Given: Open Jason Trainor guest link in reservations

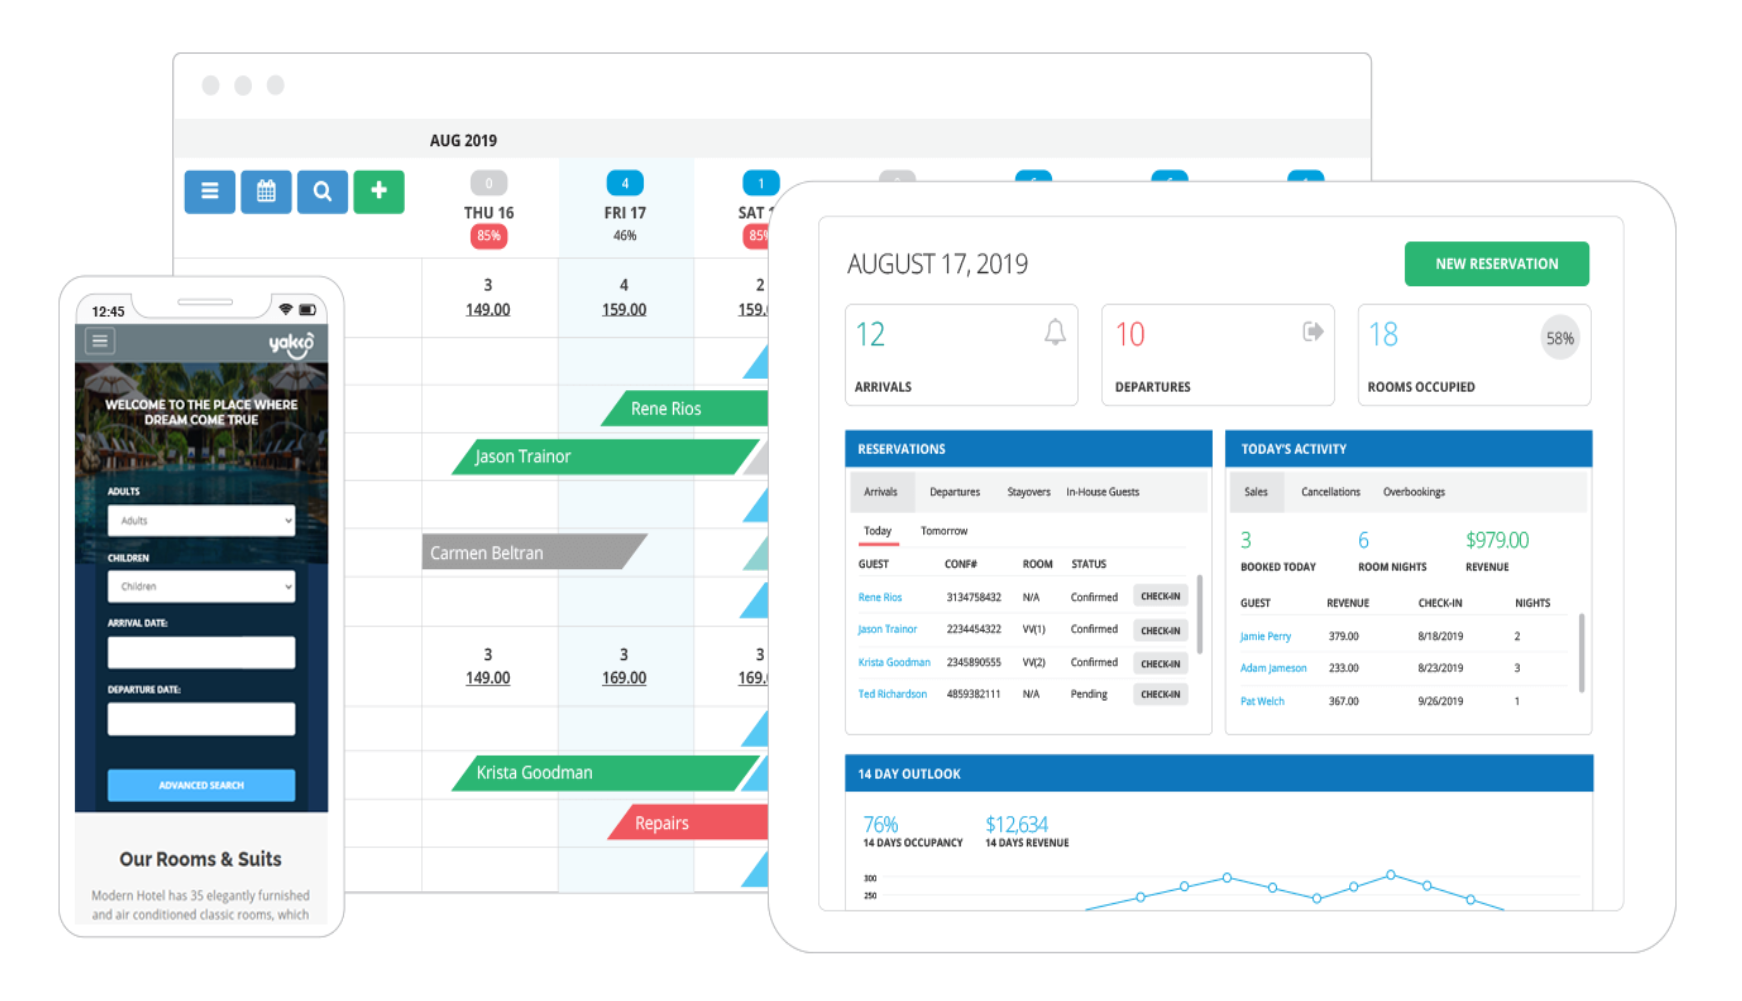Looking at the screenshot, I should (887, 629).
